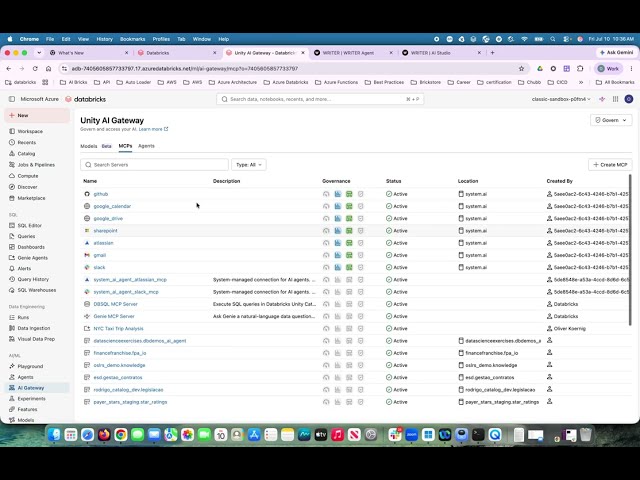Switch to the What's New browser tab
This screenshot has width=640, height=480.
88,53
